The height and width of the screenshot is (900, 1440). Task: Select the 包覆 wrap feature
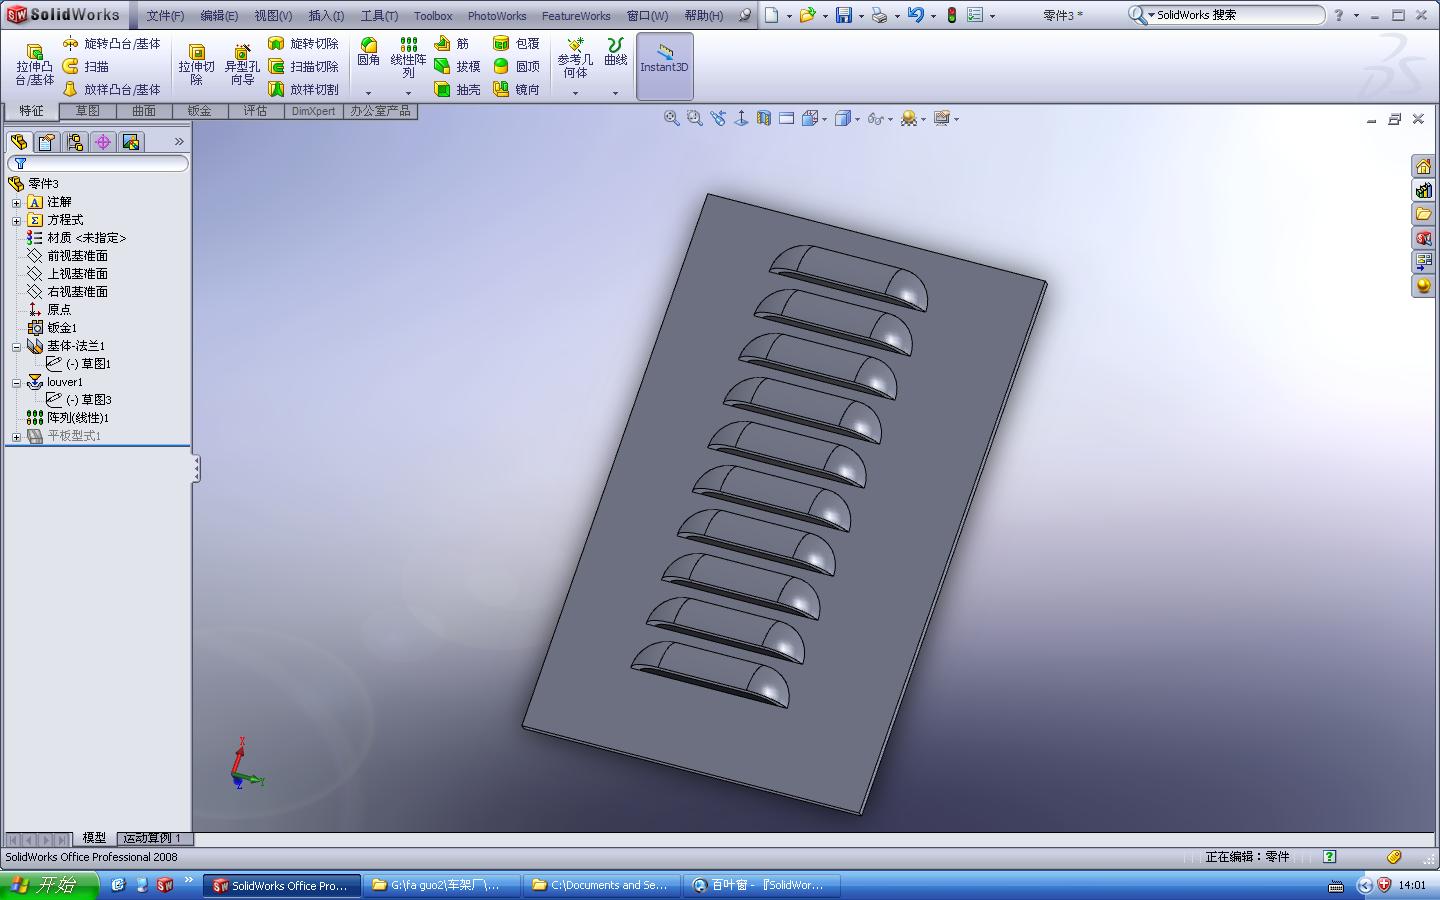click(x=516, y=44)
